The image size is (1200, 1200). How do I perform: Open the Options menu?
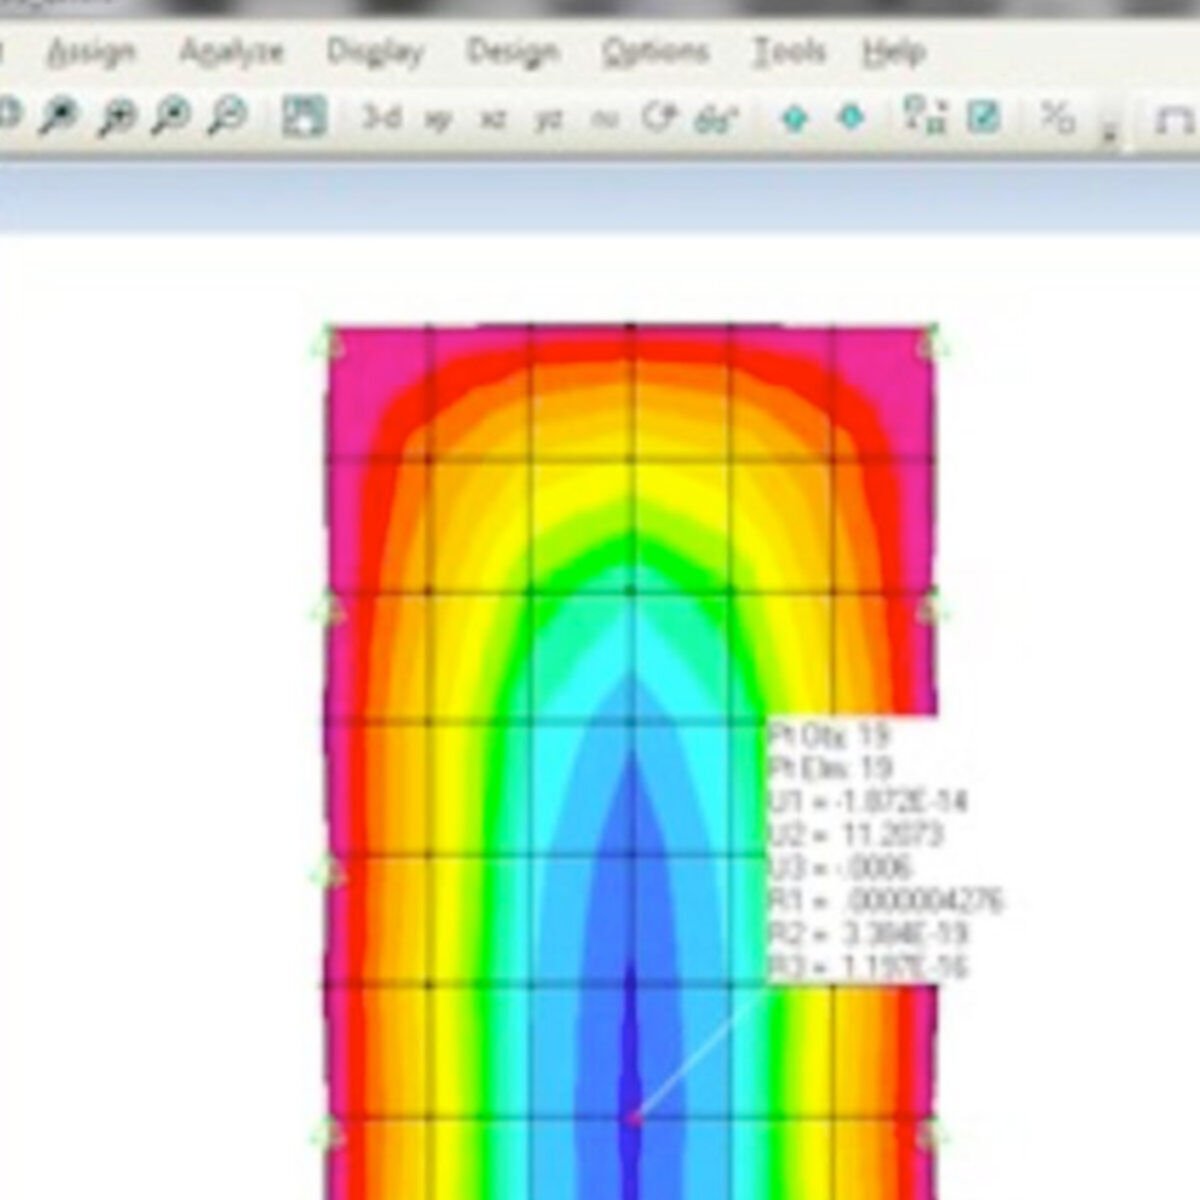coord(655,51)
